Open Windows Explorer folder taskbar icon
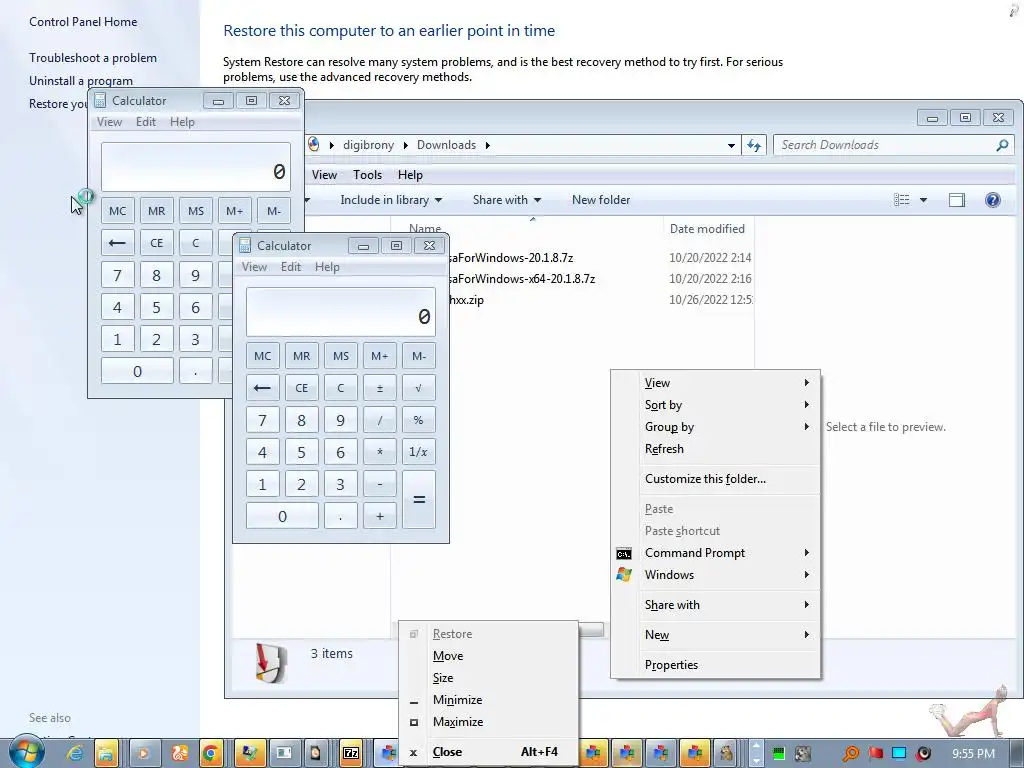1024x768 pixels. tap(106, 753)
